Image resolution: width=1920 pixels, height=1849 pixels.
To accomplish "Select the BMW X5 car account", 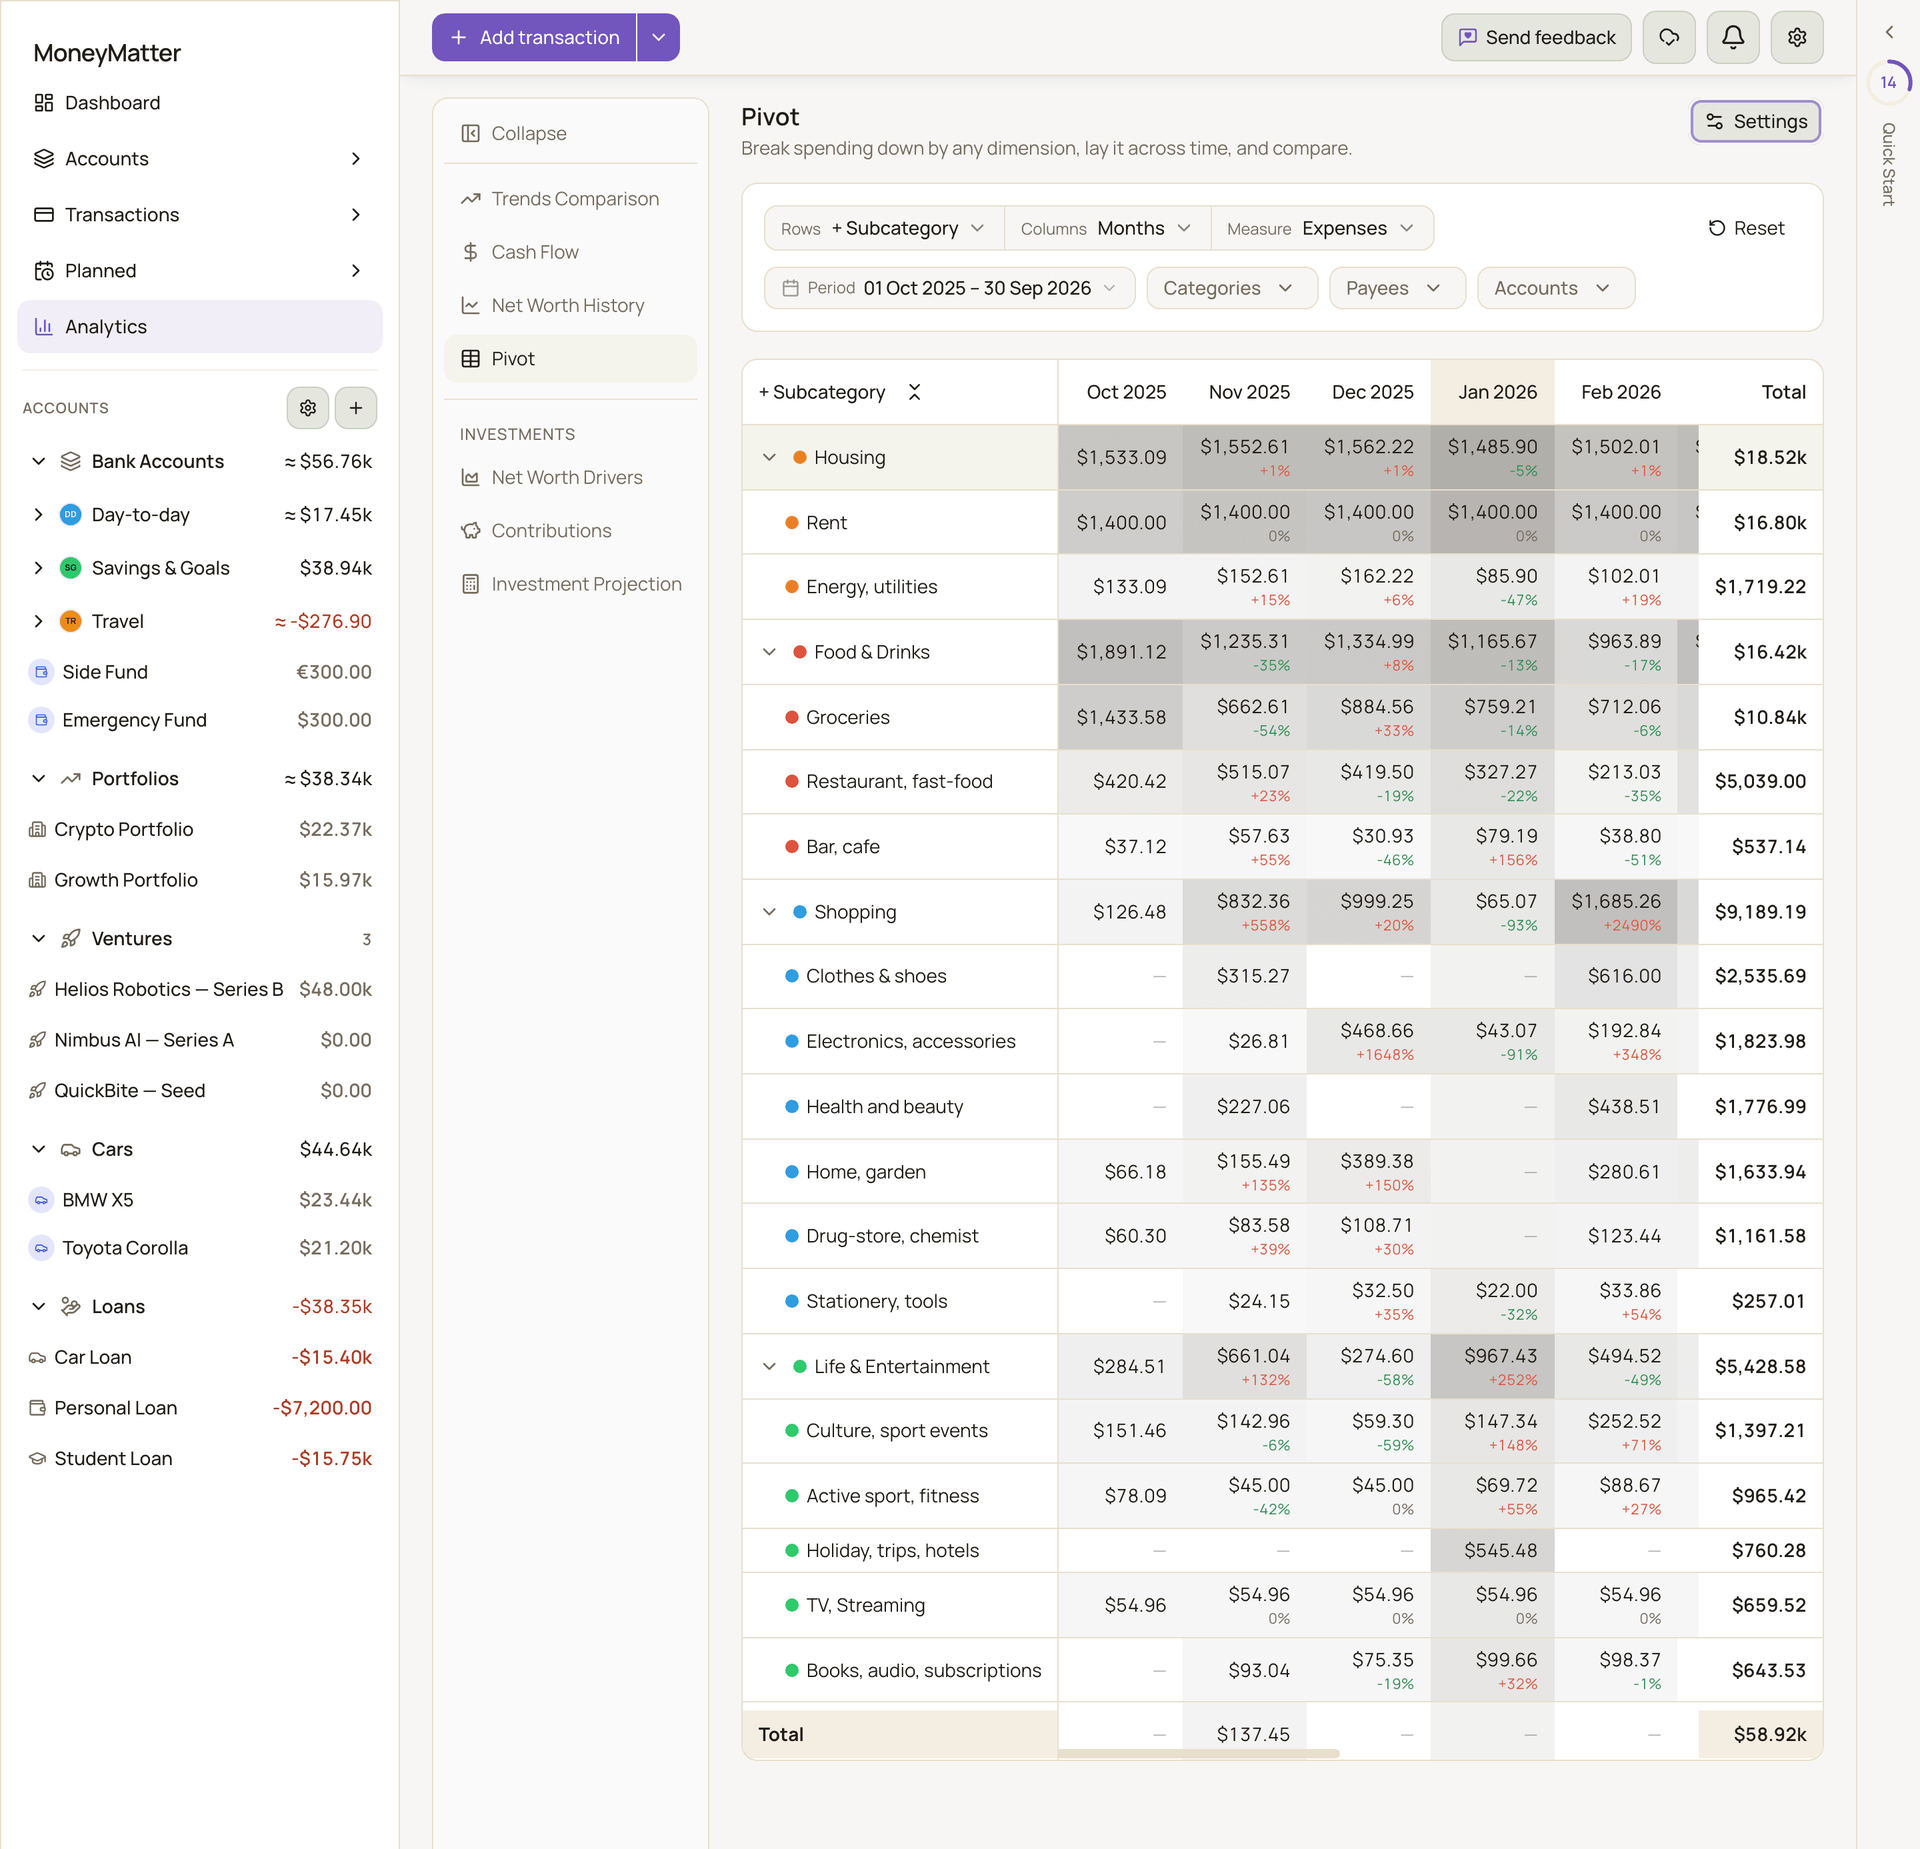I will (x=200, y=1199).
